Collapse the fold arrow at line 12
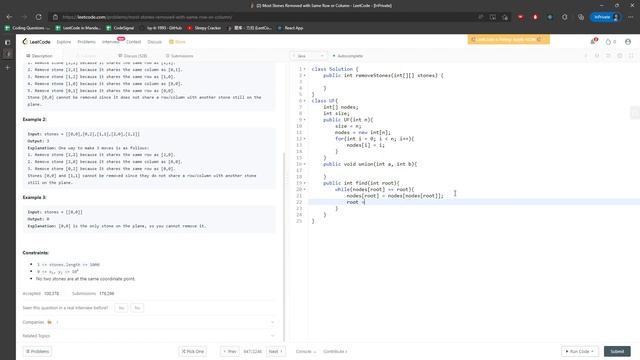 [305, 139]
